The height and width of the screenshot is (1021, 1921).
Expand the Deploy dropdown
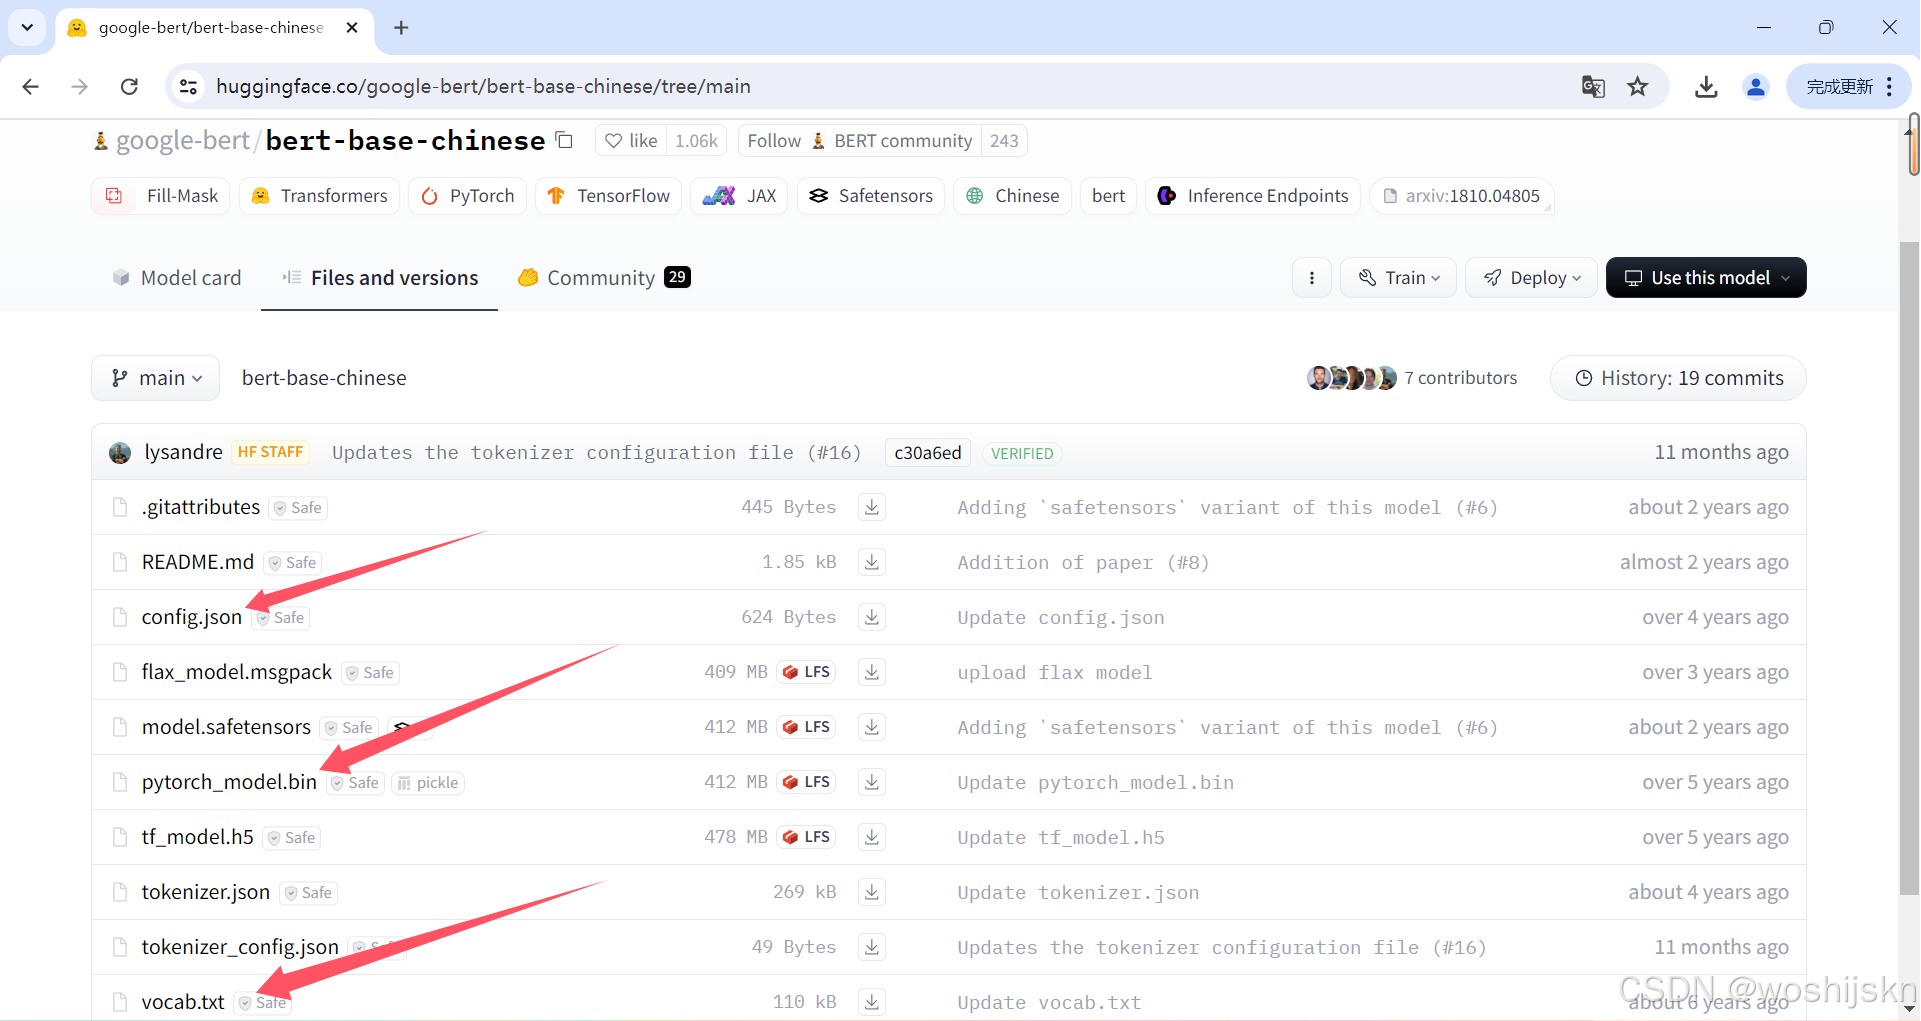click(x=1531, y=278)
